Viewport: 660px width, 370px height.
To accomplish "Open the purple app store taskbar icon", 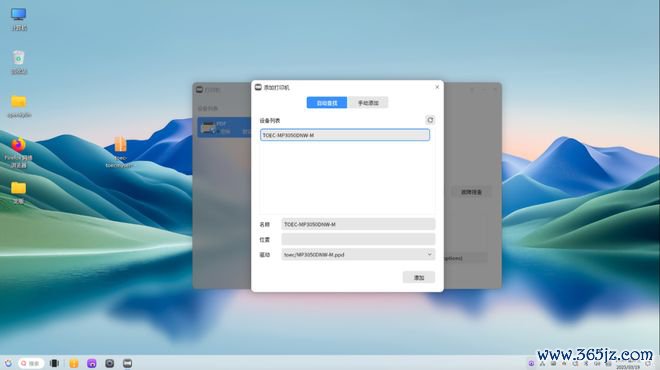I will (x=92, y=363).
